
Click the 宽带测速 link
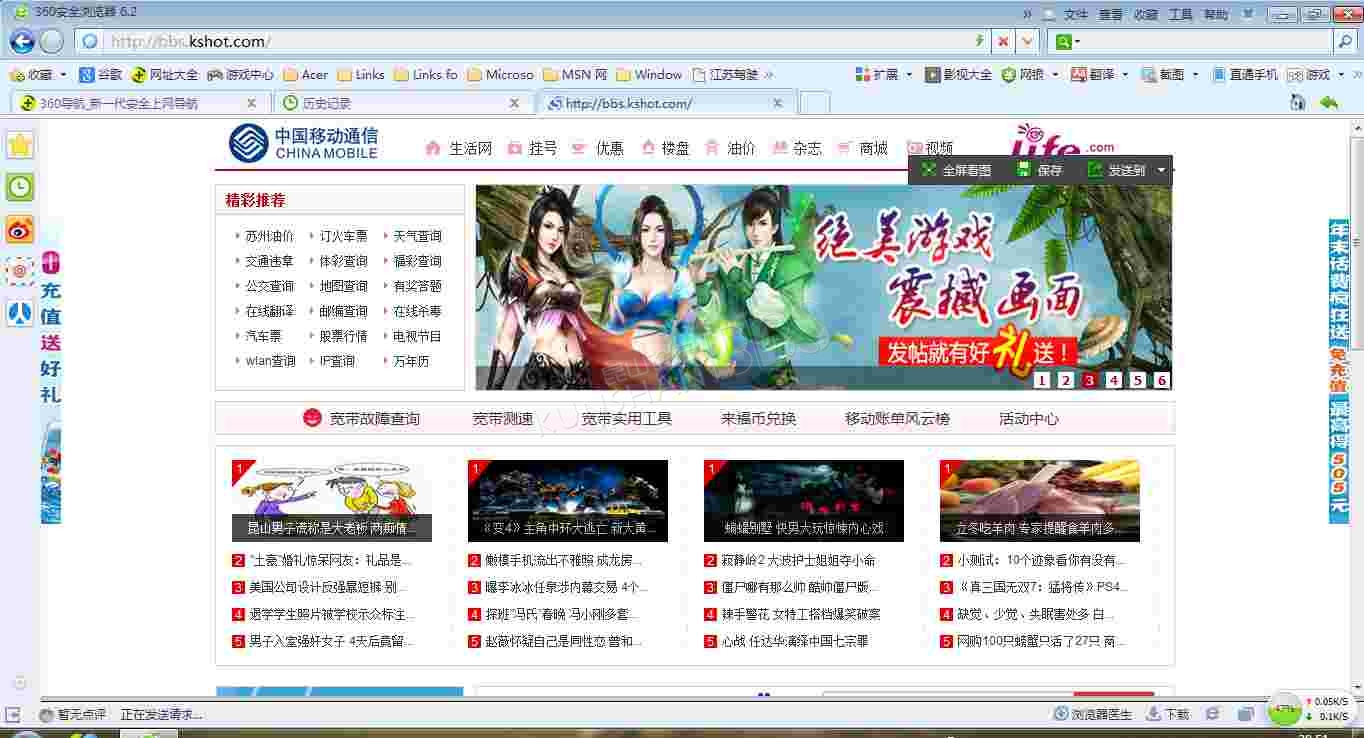503,419
